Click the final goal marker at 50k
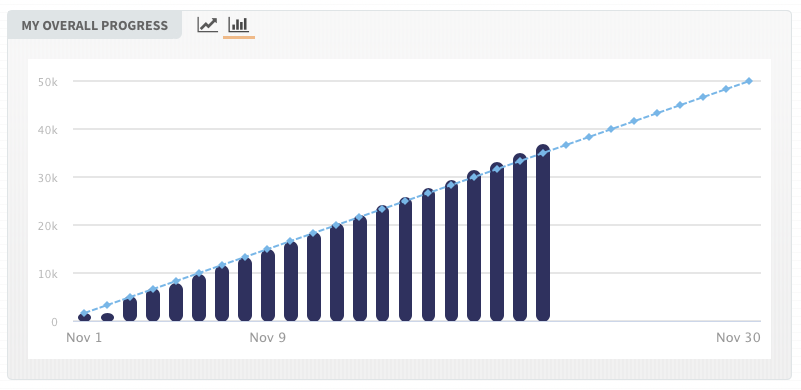This screenshot has width=801, height=390. [748, 81]
